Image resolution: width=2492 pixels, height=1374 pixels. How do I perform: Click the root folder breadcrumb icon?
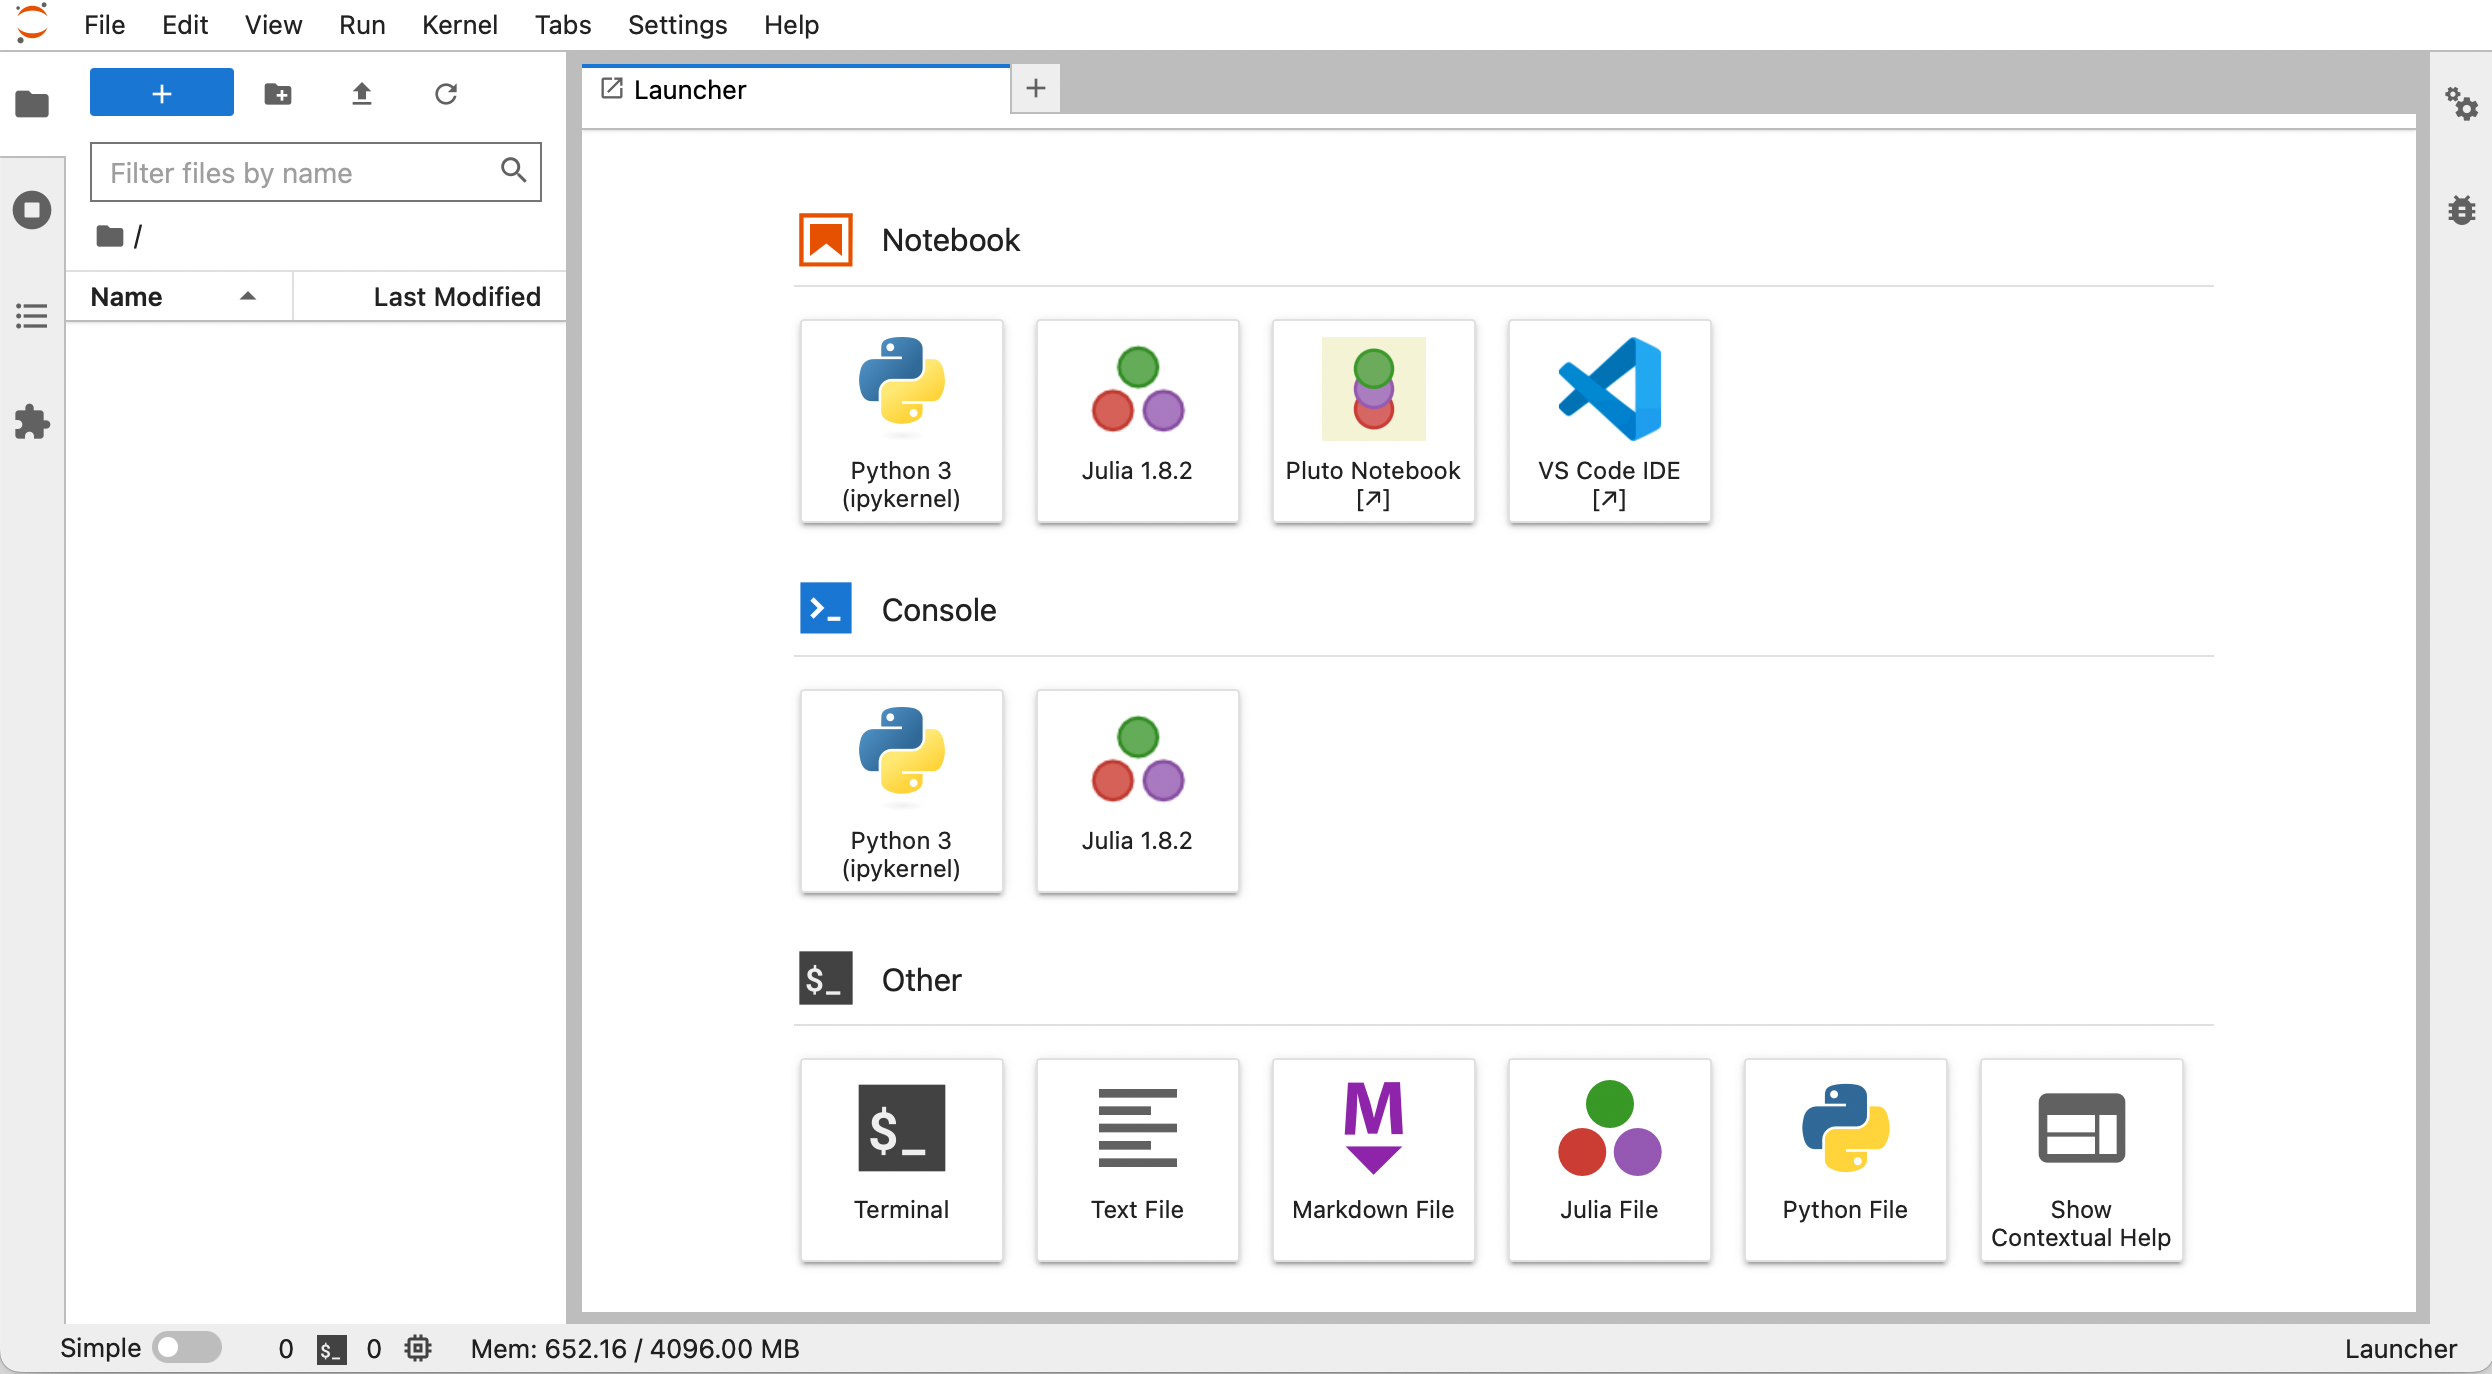coord(109,236)
